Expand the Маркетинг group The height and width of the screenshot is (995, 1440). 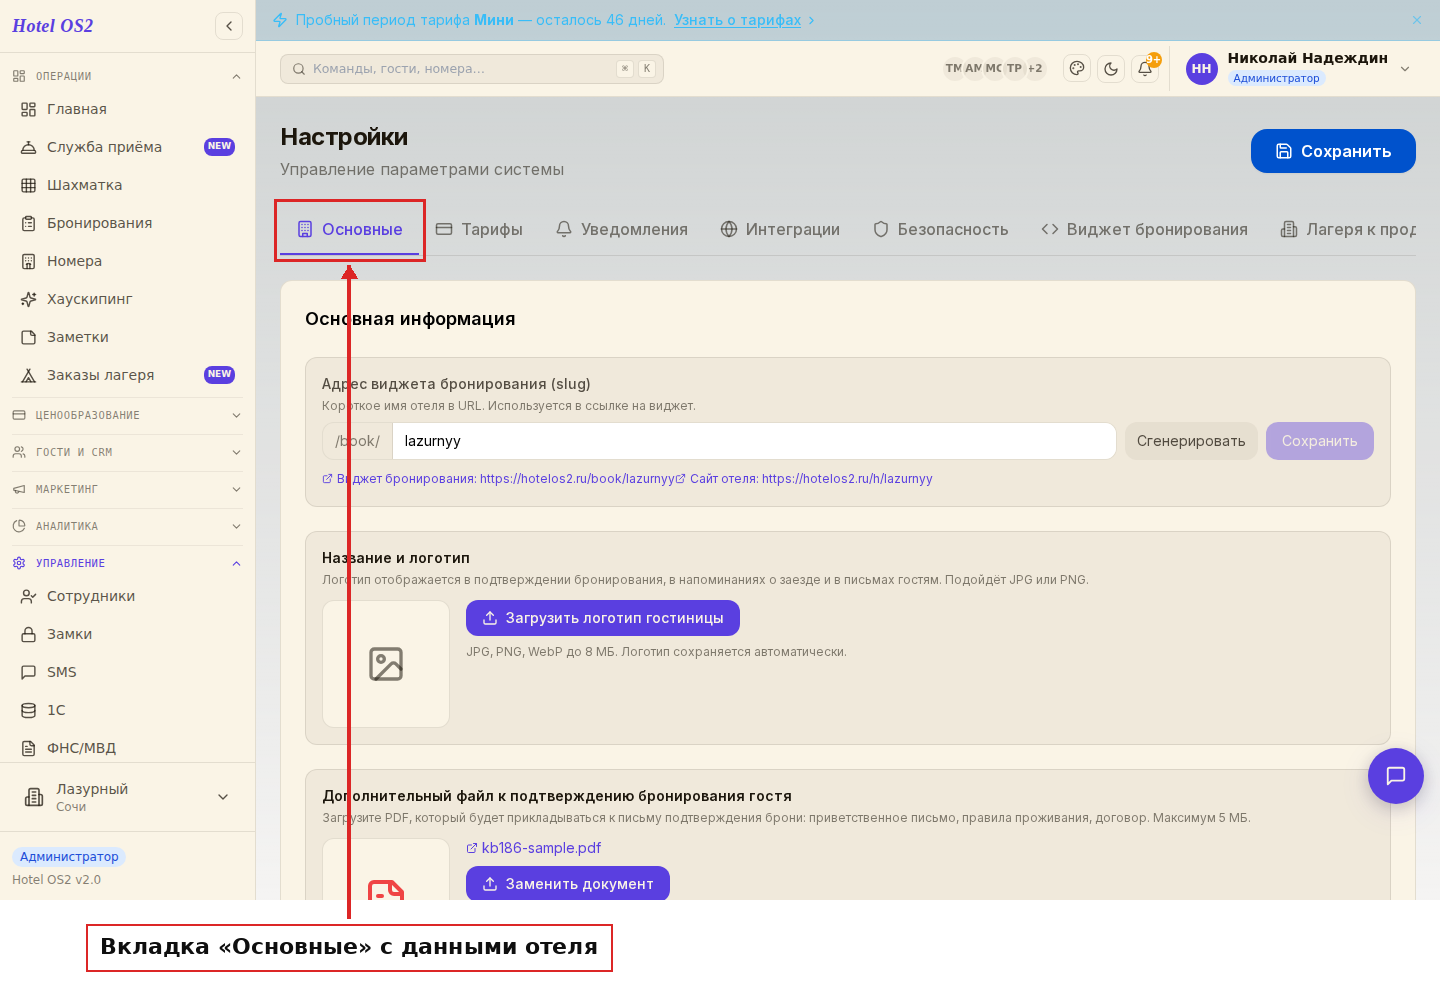(127, 489)
